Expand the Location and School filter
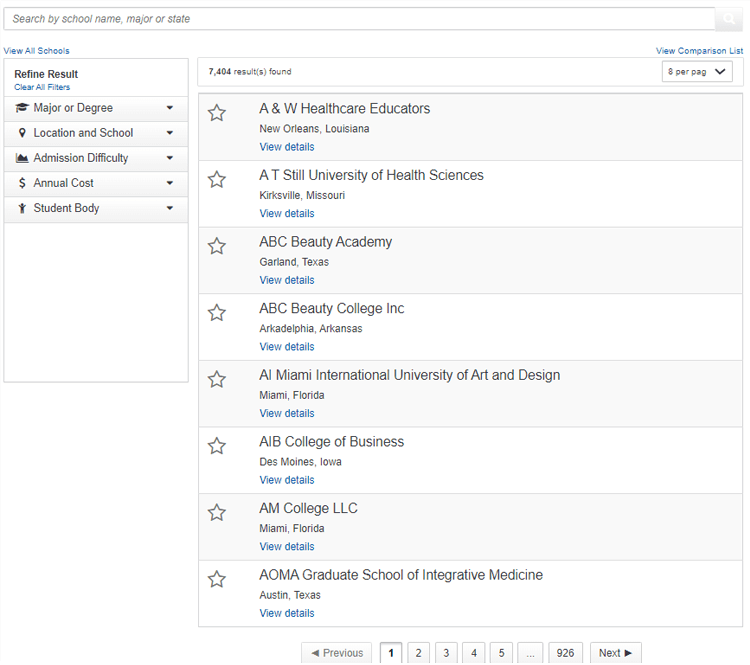Image resolution: width=750 pixels, height=665 pixels. tap(96, 133)
